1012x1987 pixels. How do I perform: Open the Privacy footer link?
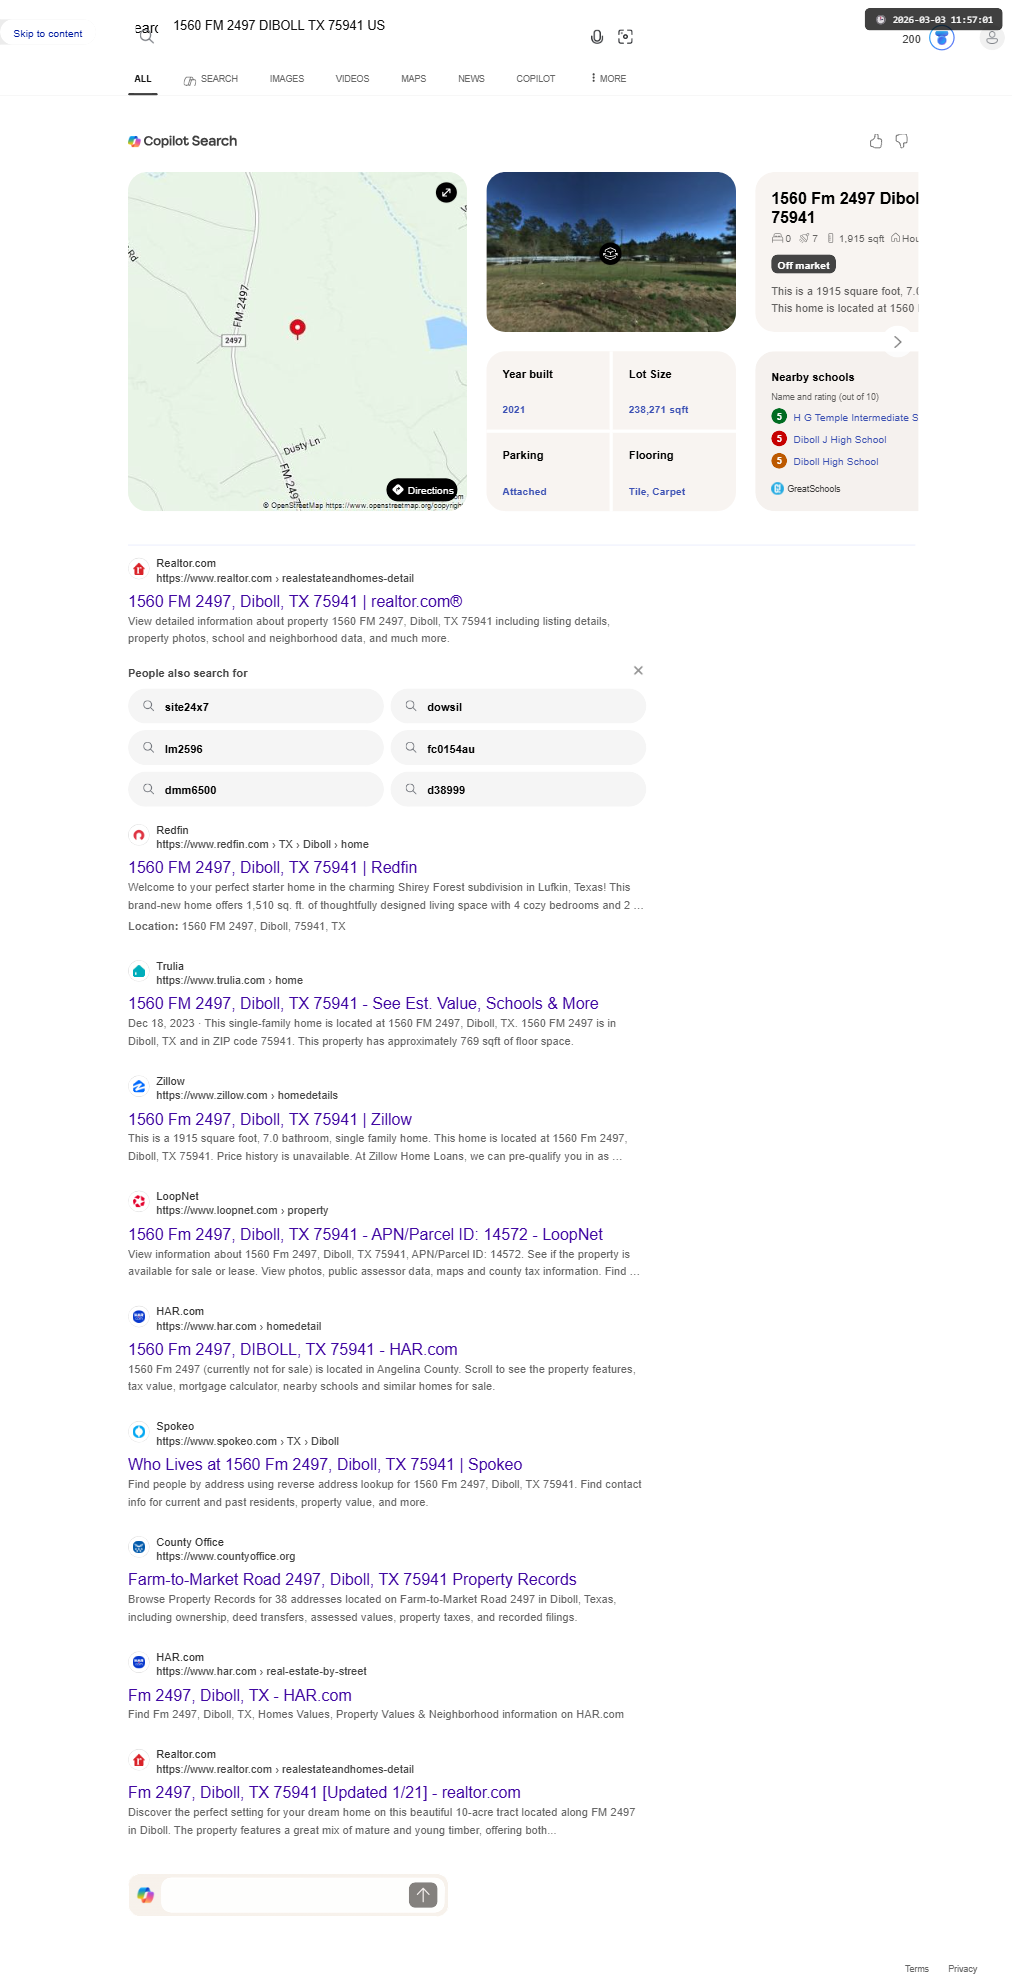pos(963,1969)
